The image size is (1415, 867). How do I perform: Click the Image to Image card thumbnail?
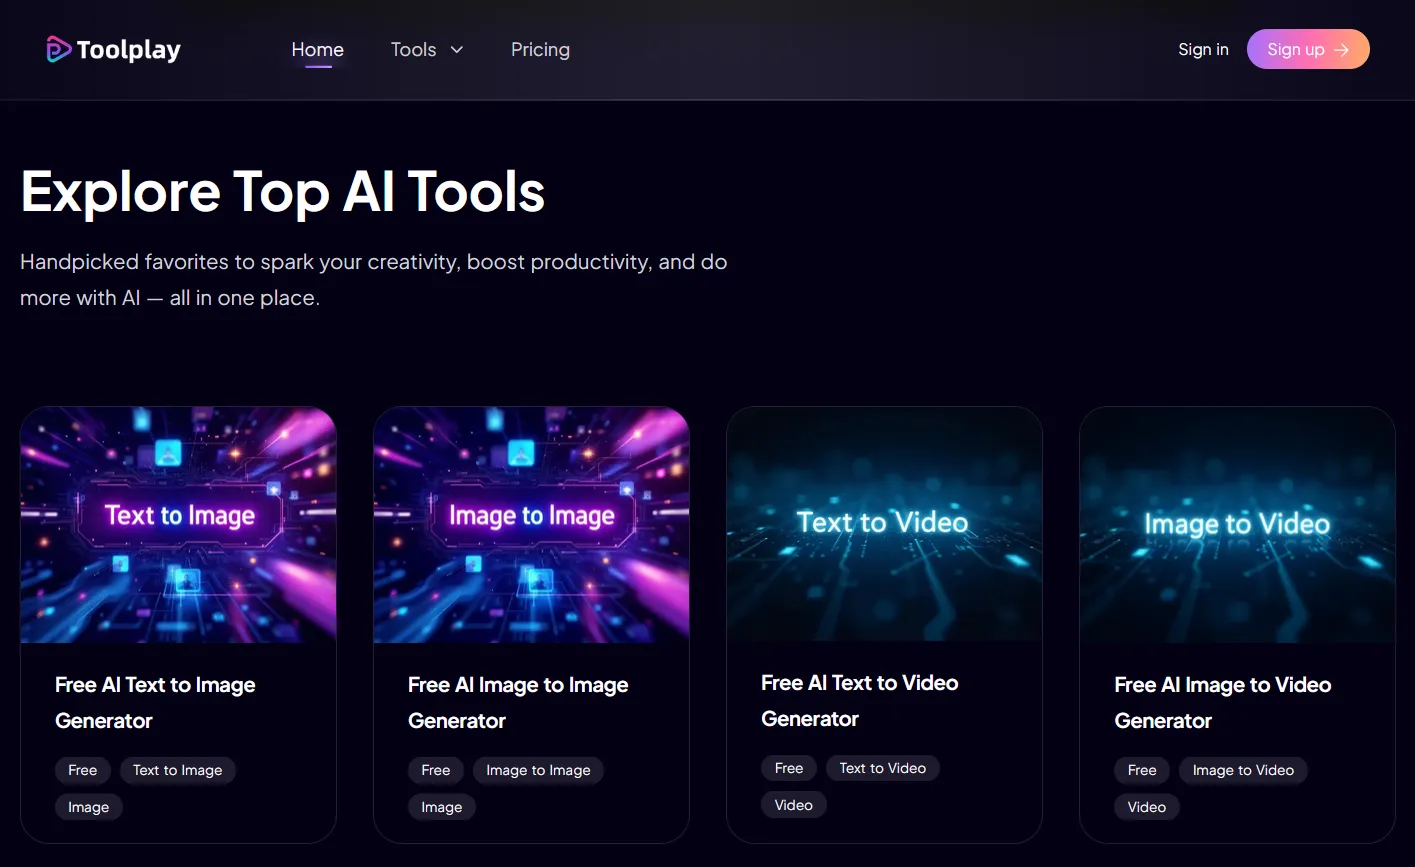pyautogui.click(x=531, y=524)
